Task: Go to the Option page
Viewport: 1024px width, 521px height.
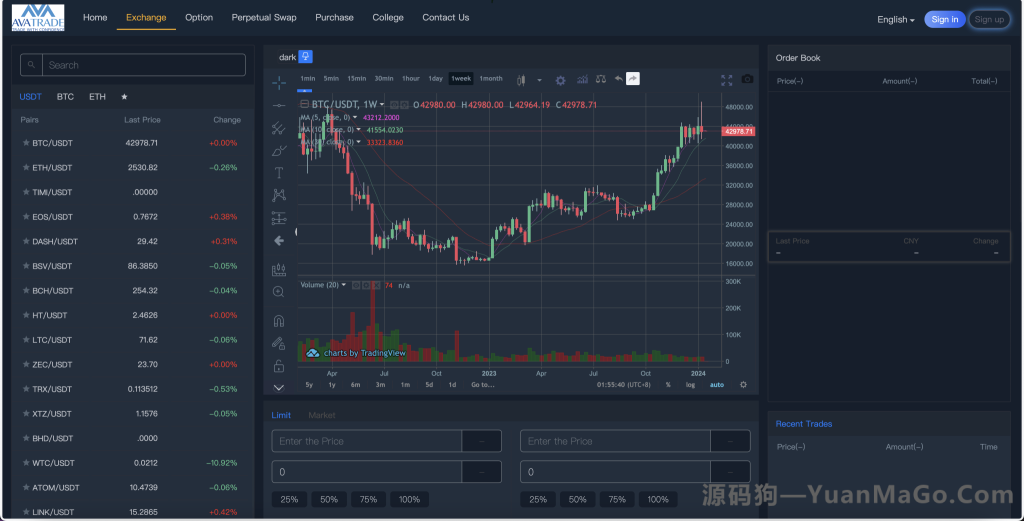Action: coord(199,18)
